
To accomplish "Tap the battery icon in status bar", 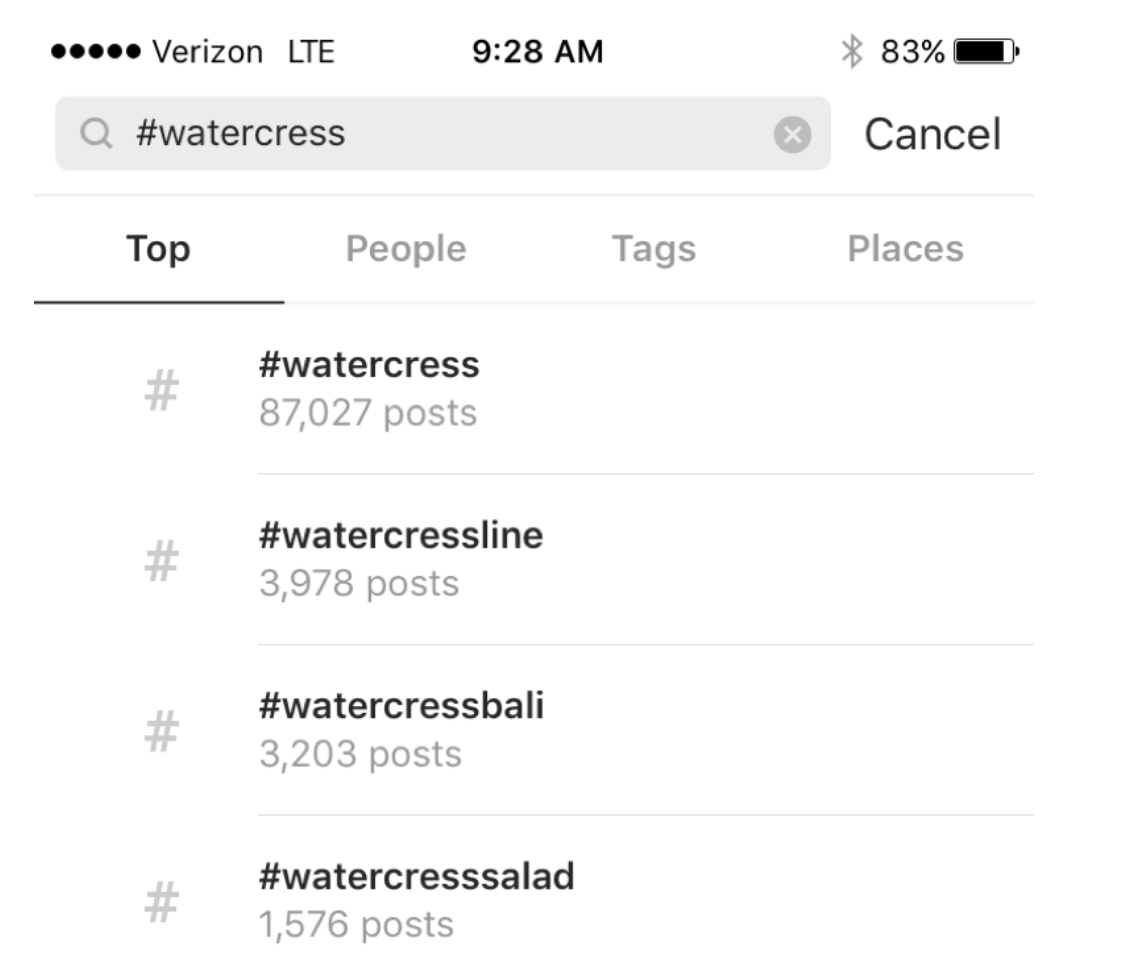I will [x=986, y=51].
